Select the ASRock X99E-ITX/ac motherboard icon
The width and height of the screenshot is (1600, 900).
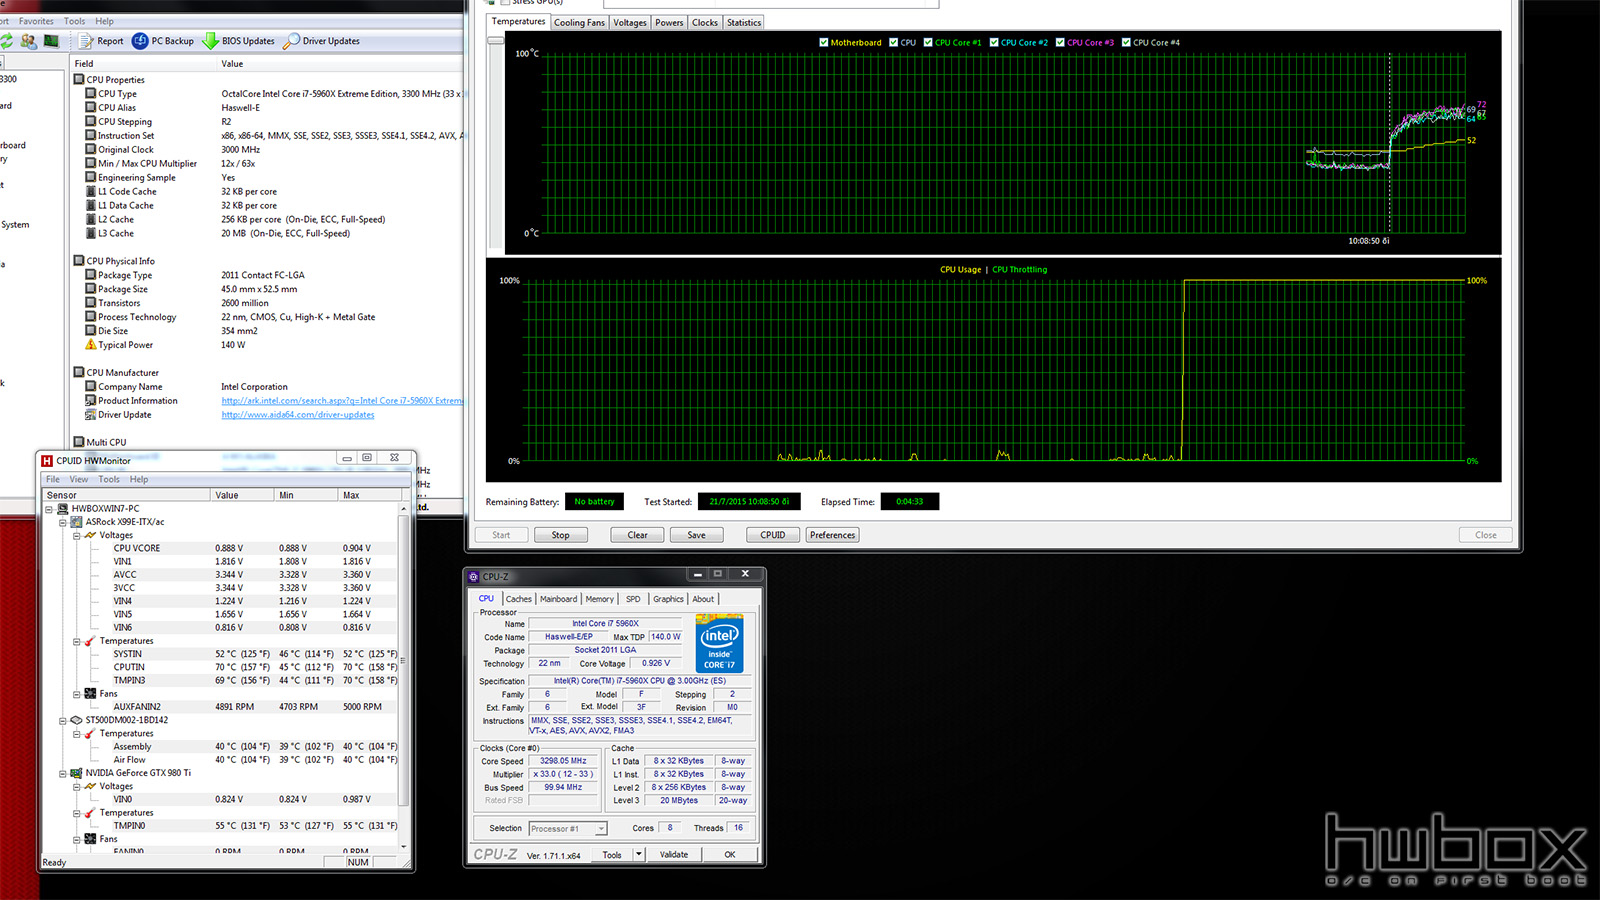coord(77,522)
